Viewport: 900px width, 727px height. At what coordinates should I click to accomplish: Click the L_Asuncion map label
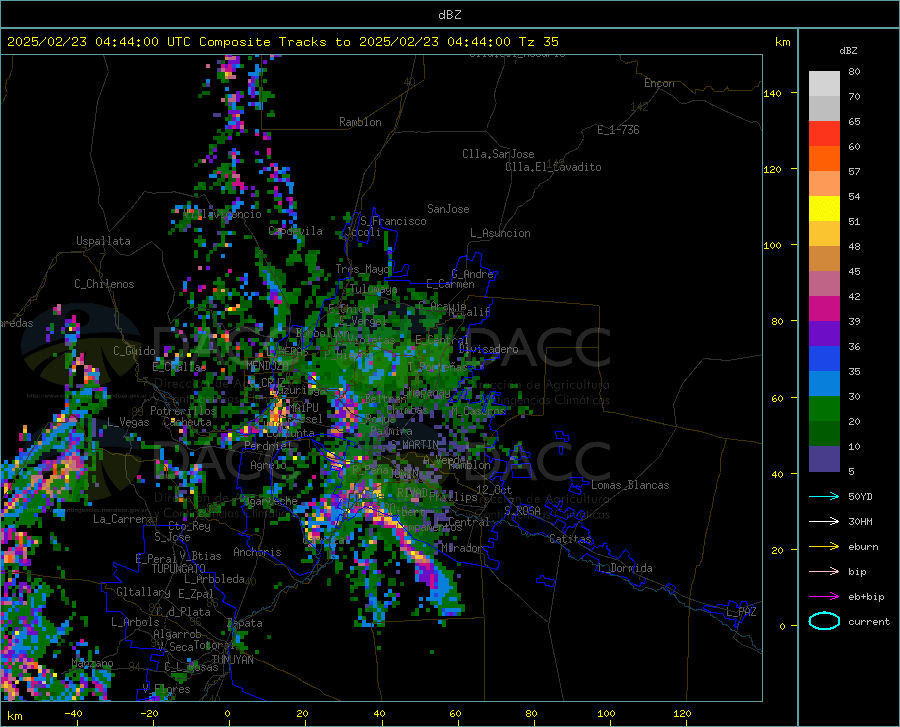(500, 233)
